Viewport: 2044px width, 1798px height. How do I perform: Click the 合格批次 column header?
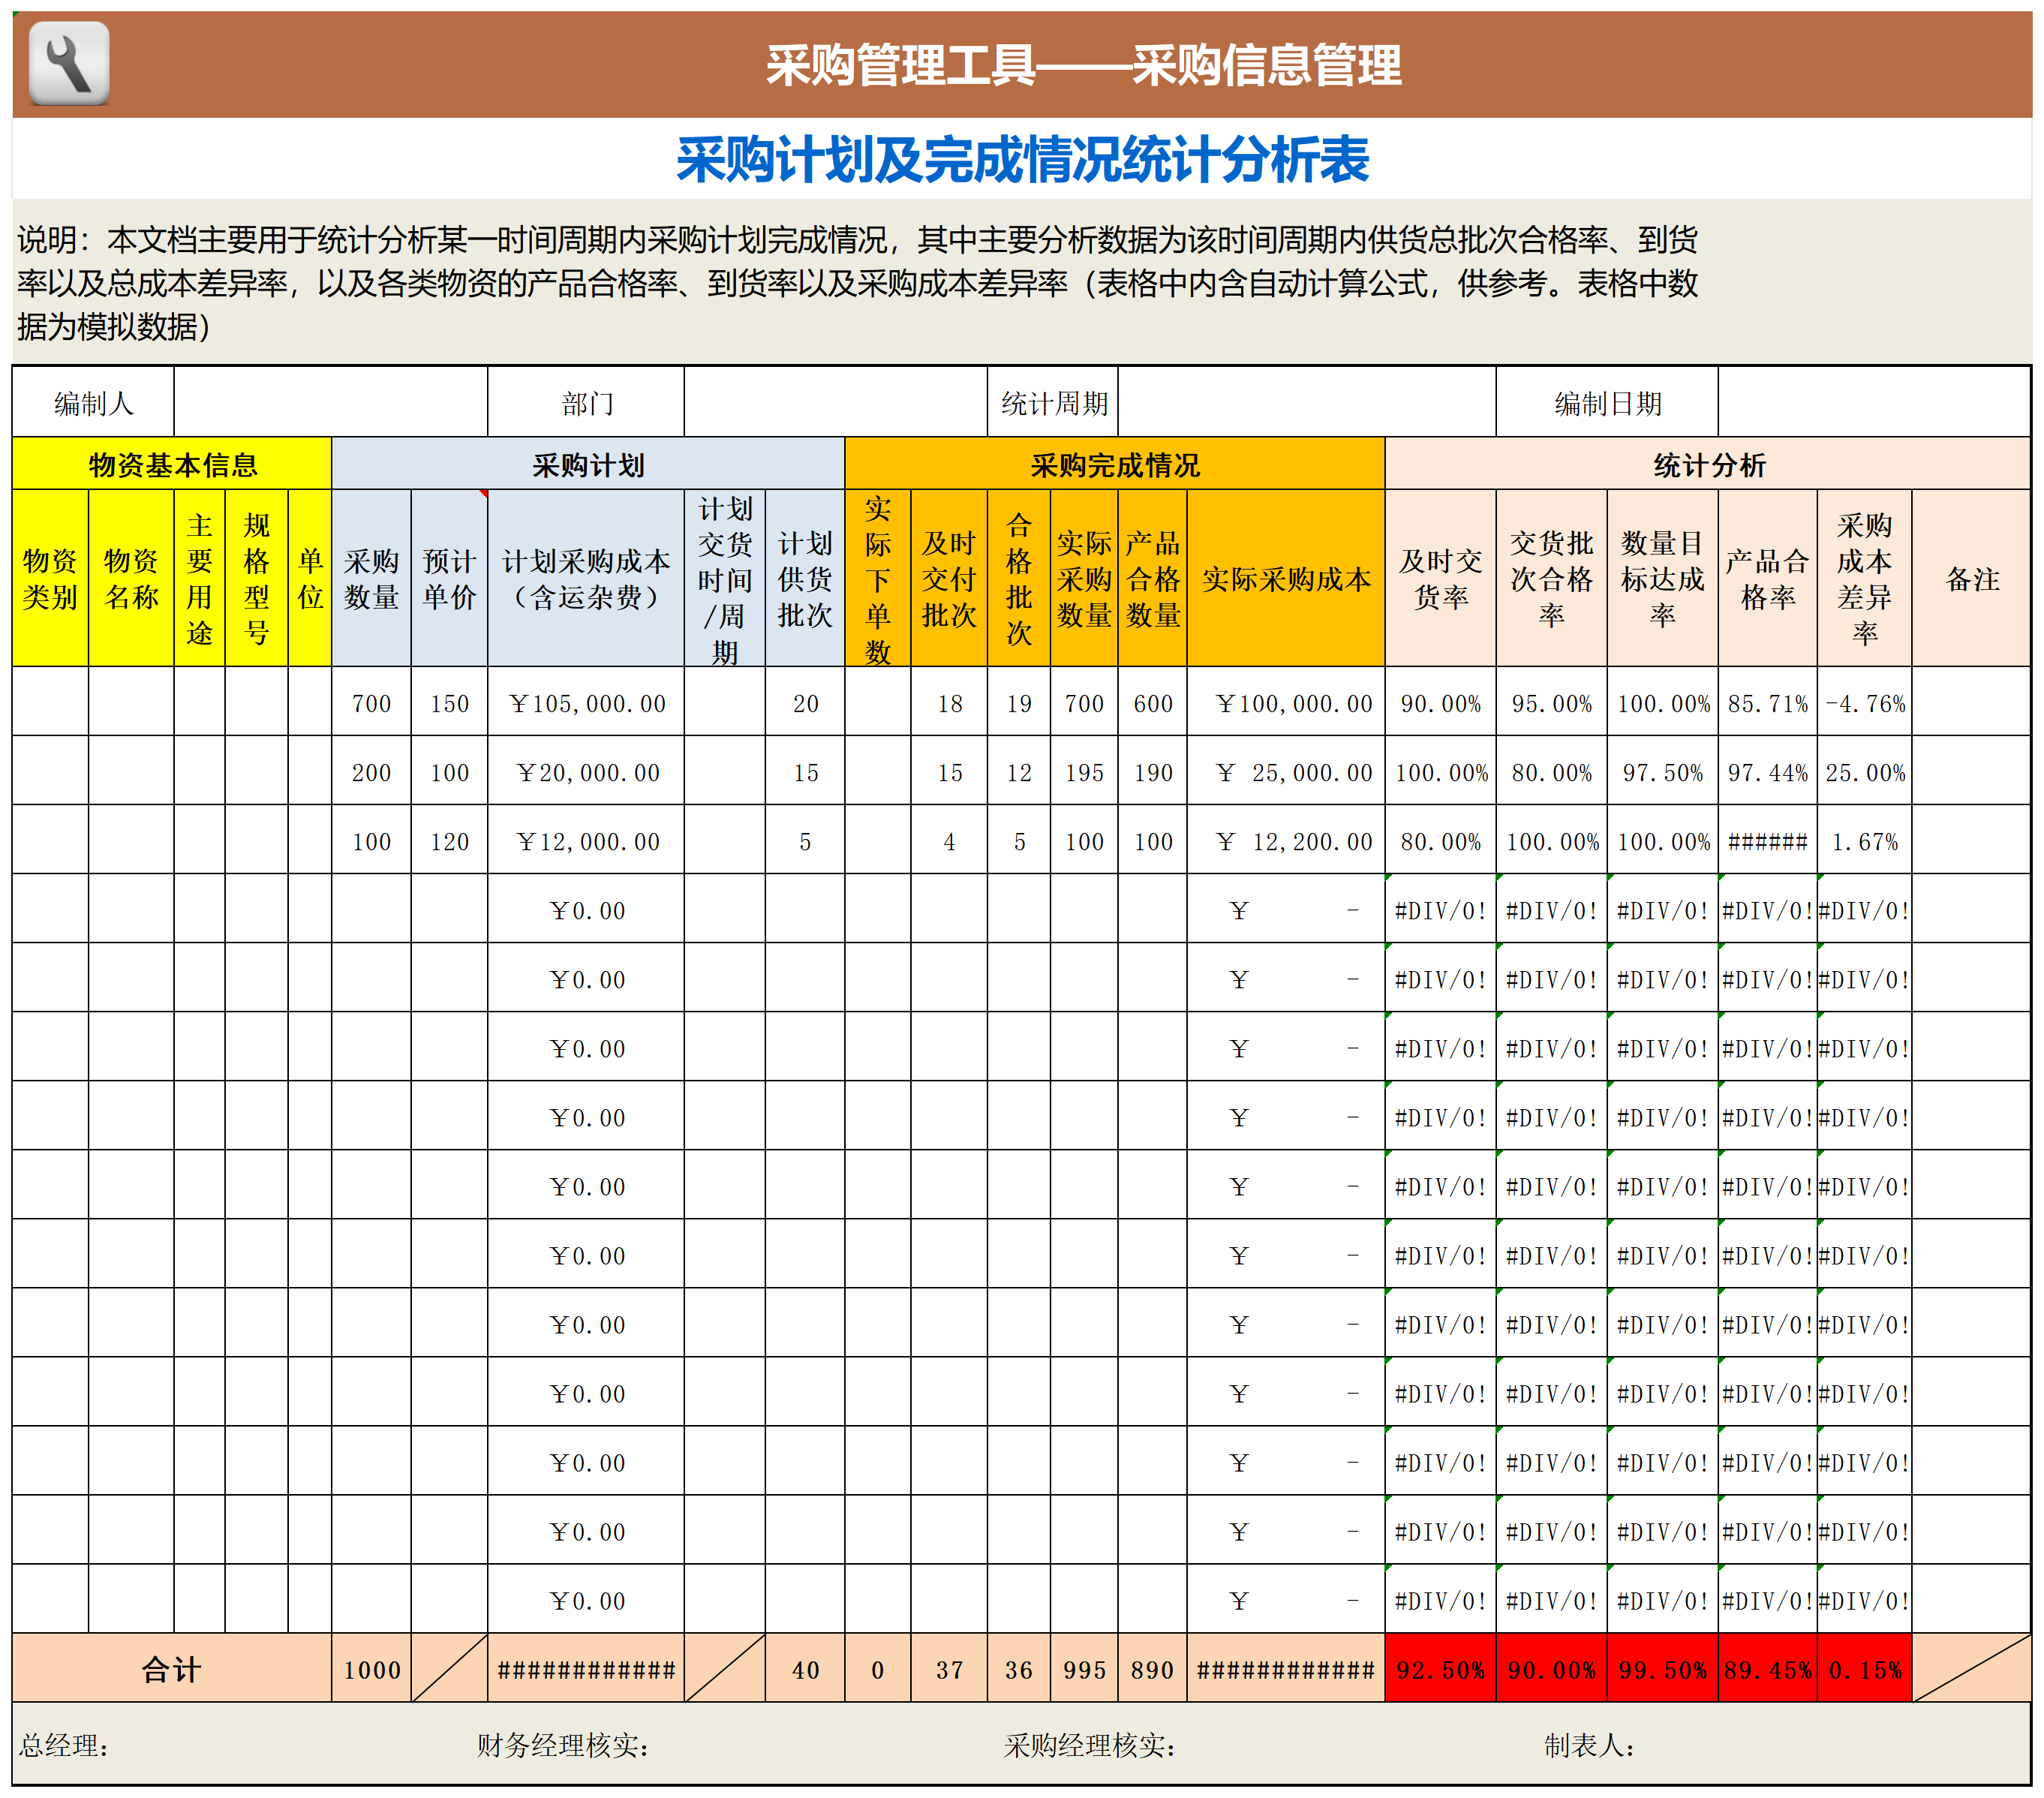pyautogui.click(x=1019, y=578)
